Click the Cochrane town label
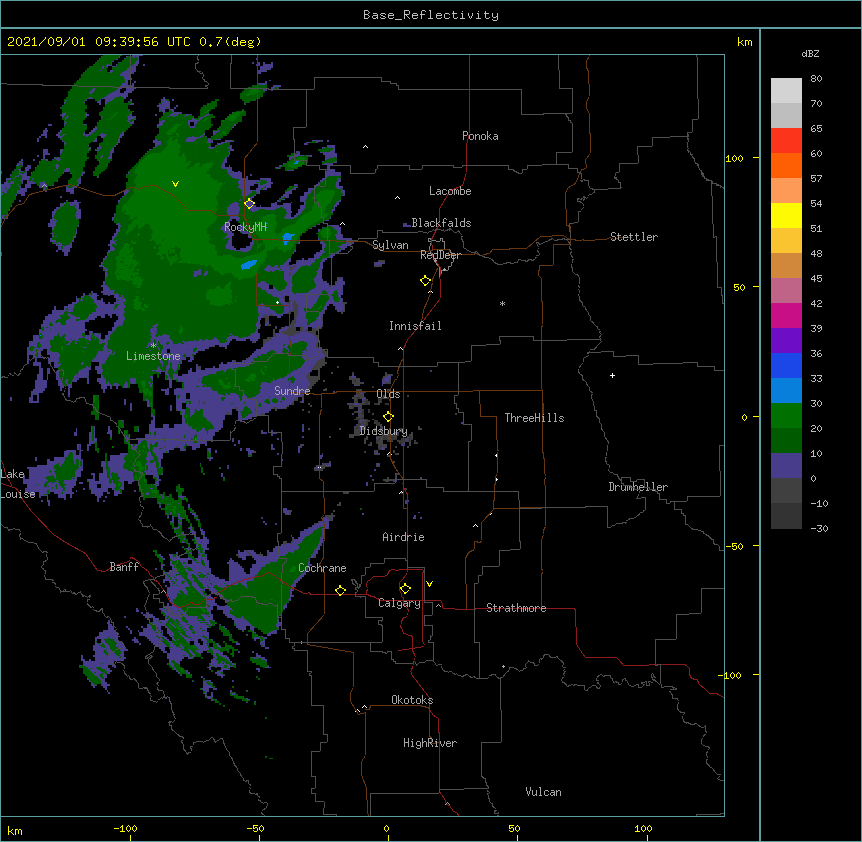Screen dimensions: 862x842 322,568
